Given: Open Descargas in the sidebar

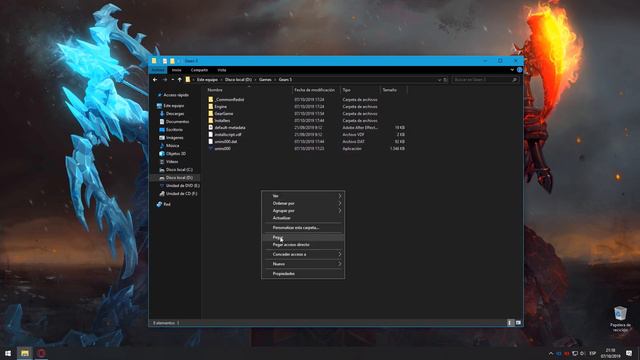Looking at the screenshot, I should (175, 114).
